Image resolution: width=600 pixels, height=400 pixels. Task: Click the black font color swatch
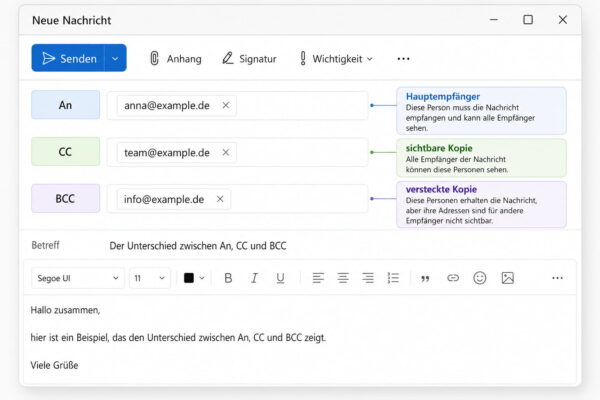coord(189,278)
